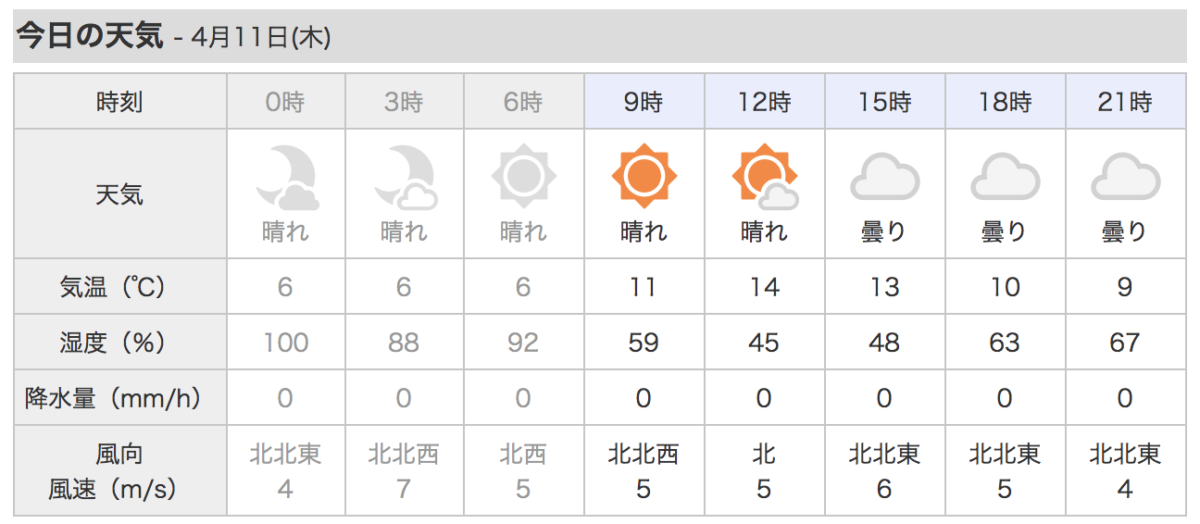
Task: Click the 時刻 row label
Action: click(x=120, y=101)
